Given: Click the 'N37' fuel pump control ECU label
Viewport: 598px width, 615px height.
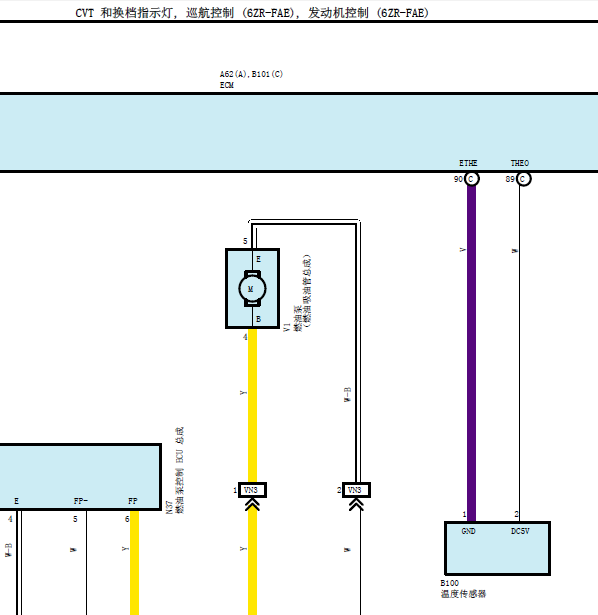Looking at the screenshot, I should pos(169,507).
